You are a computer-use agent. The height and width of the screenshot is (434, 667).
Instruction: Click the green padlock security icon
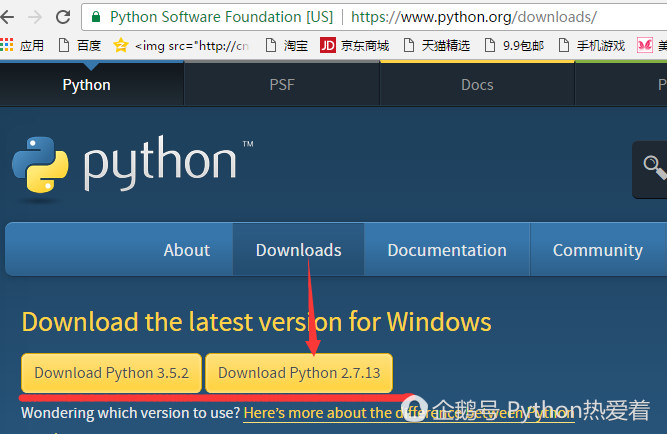[x=96, y=17]
